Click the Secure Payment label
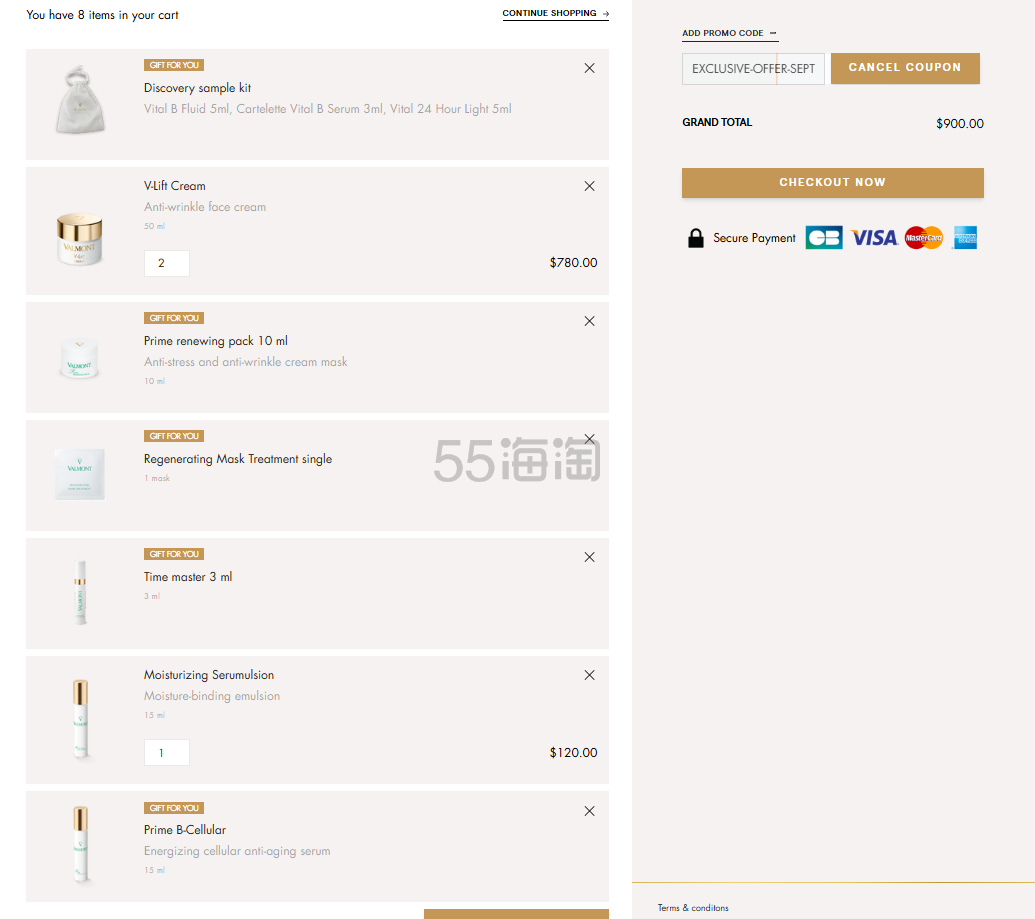1035x919 pixels. click(754, 238)
